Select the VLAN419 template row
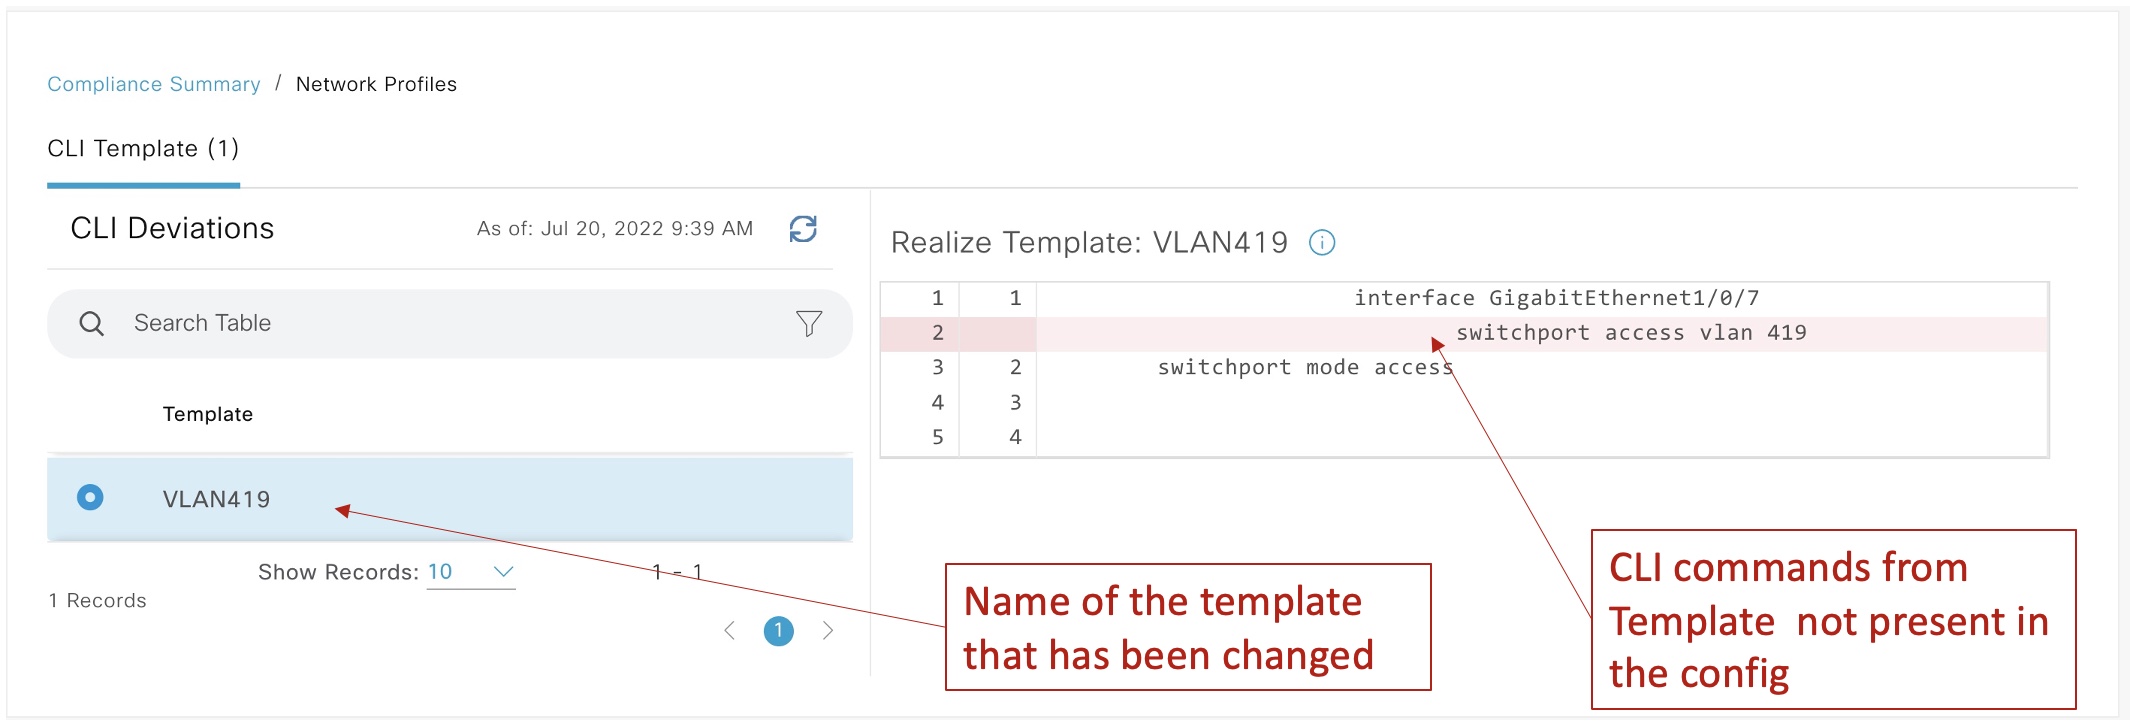This screenshot has height=728, width=2130. [x=450, y=499]
